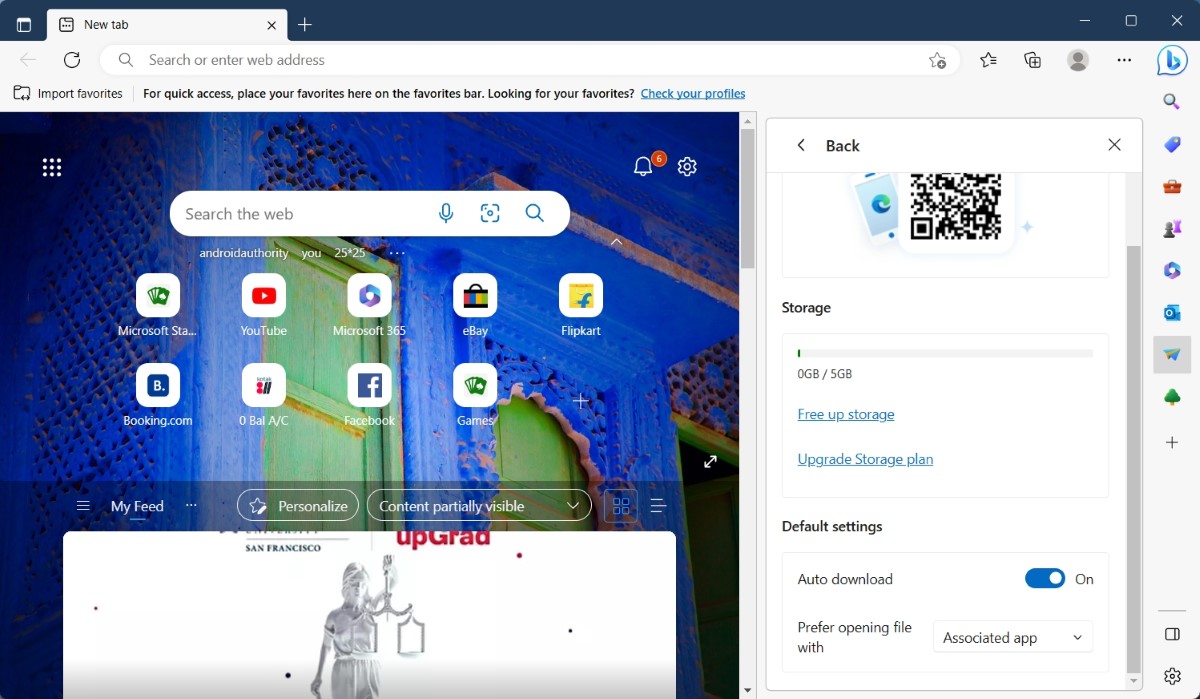
Task: Click the magnifier search button in web search
Action: pos(535,213)
